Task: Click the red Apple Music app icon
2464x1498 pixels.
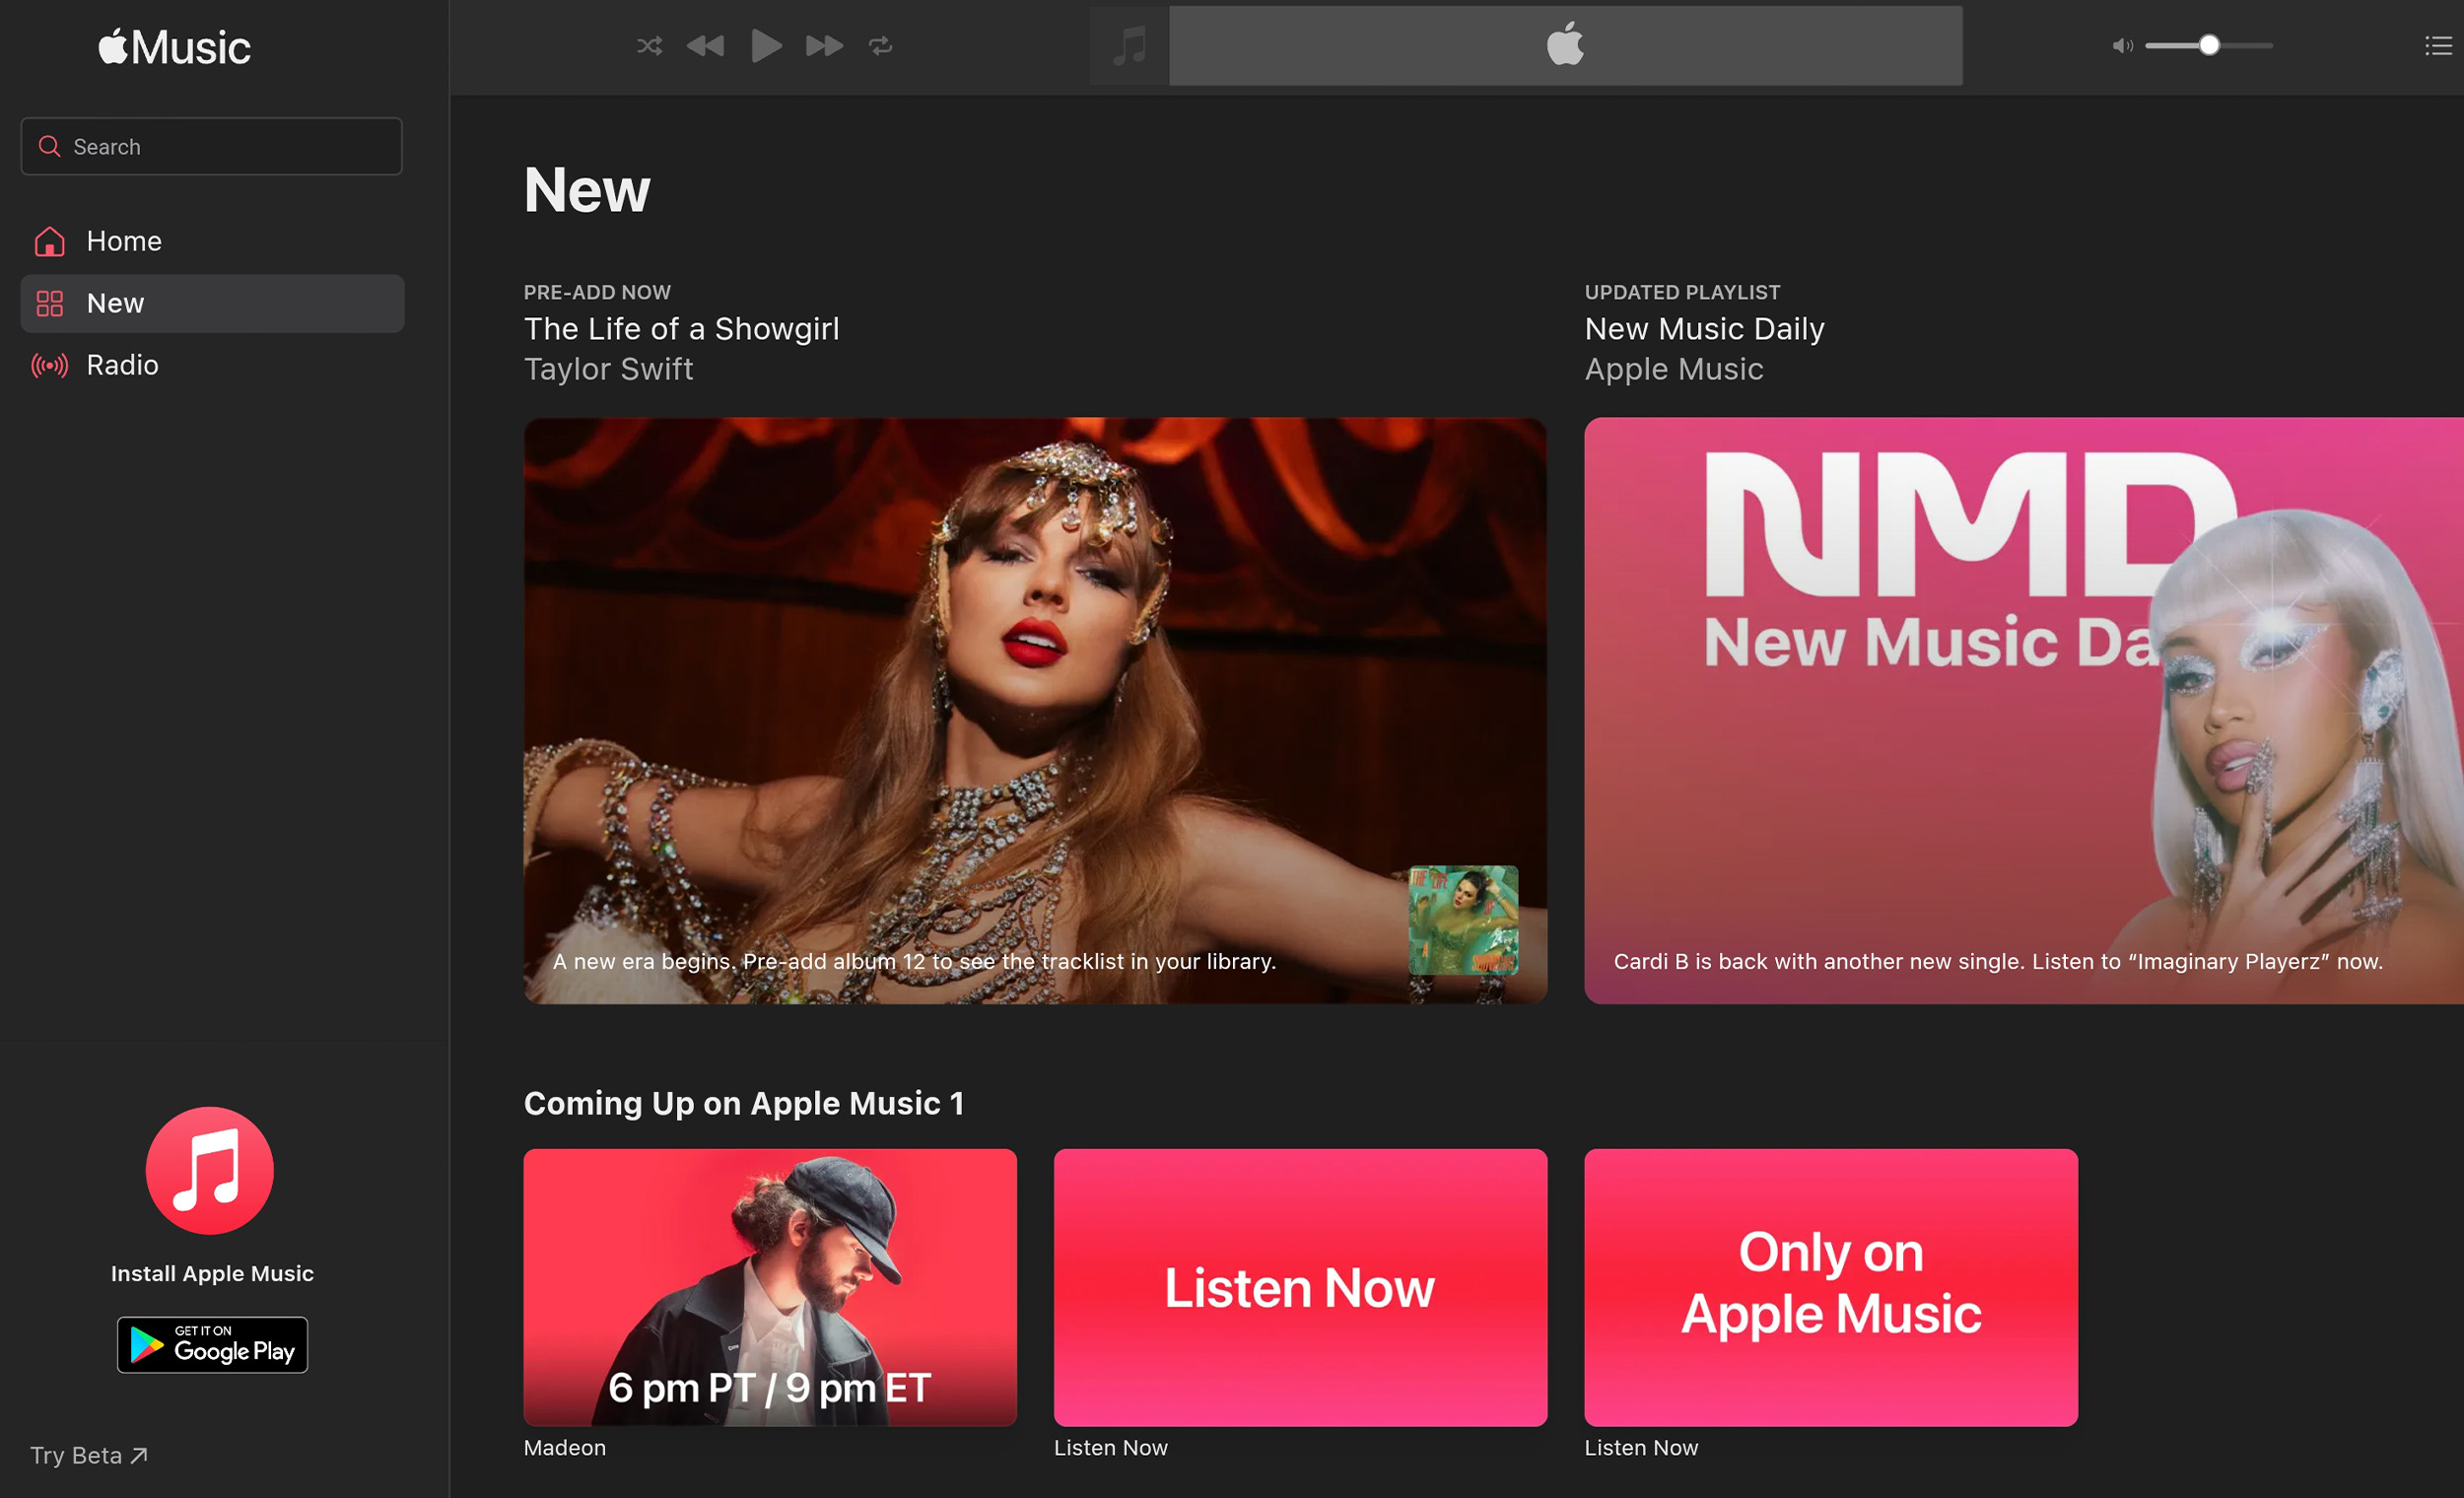Action: coord(210,1170)
